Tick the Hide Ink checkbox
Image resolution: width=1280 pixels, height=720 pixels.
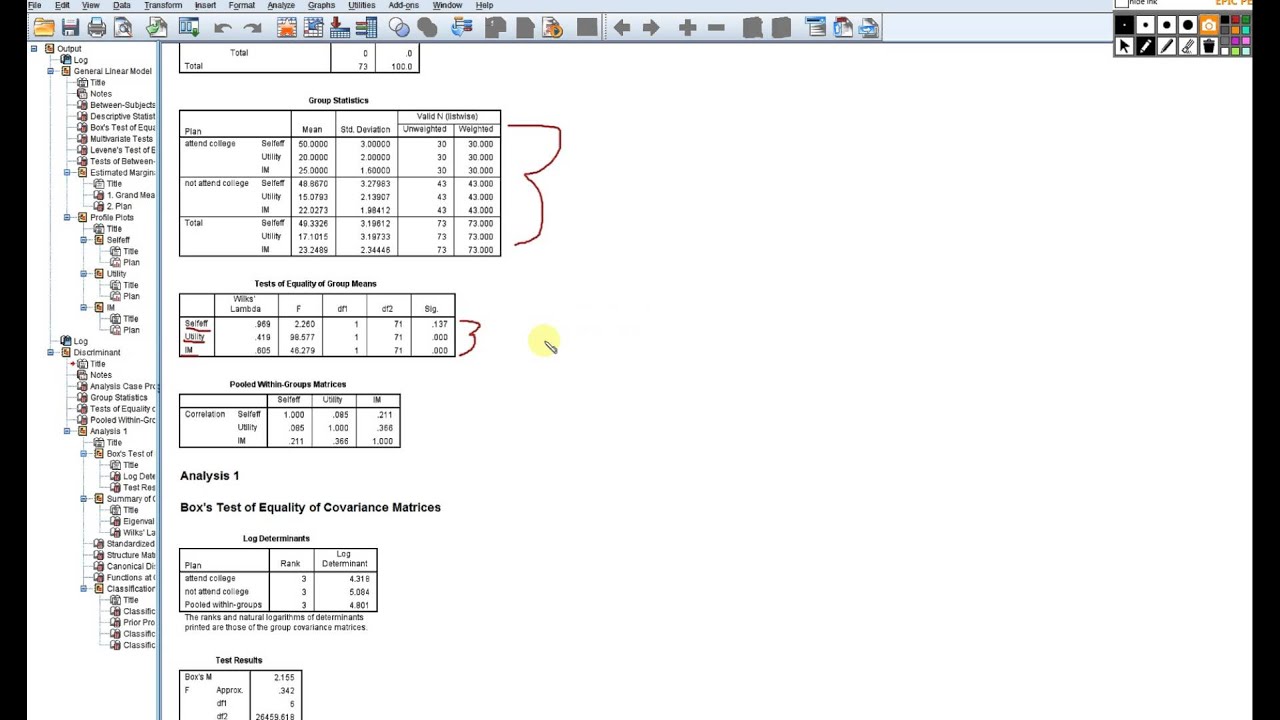tap(1122, 3)
